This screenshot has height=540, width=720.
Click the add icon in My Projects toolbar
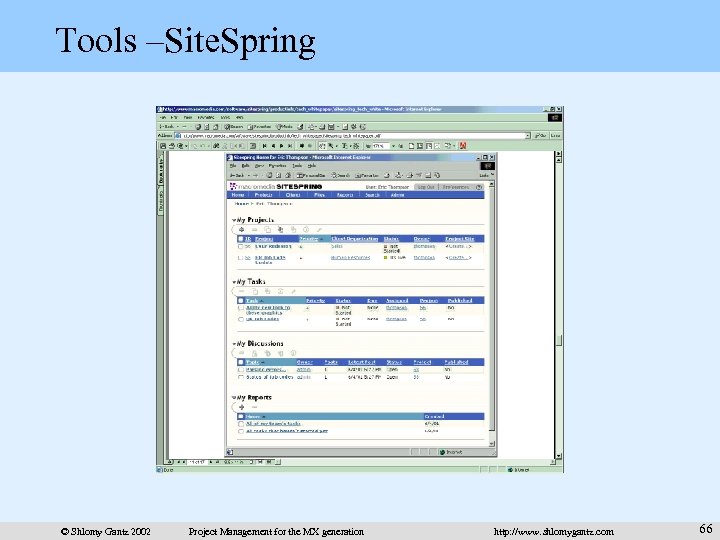[242, 230]
